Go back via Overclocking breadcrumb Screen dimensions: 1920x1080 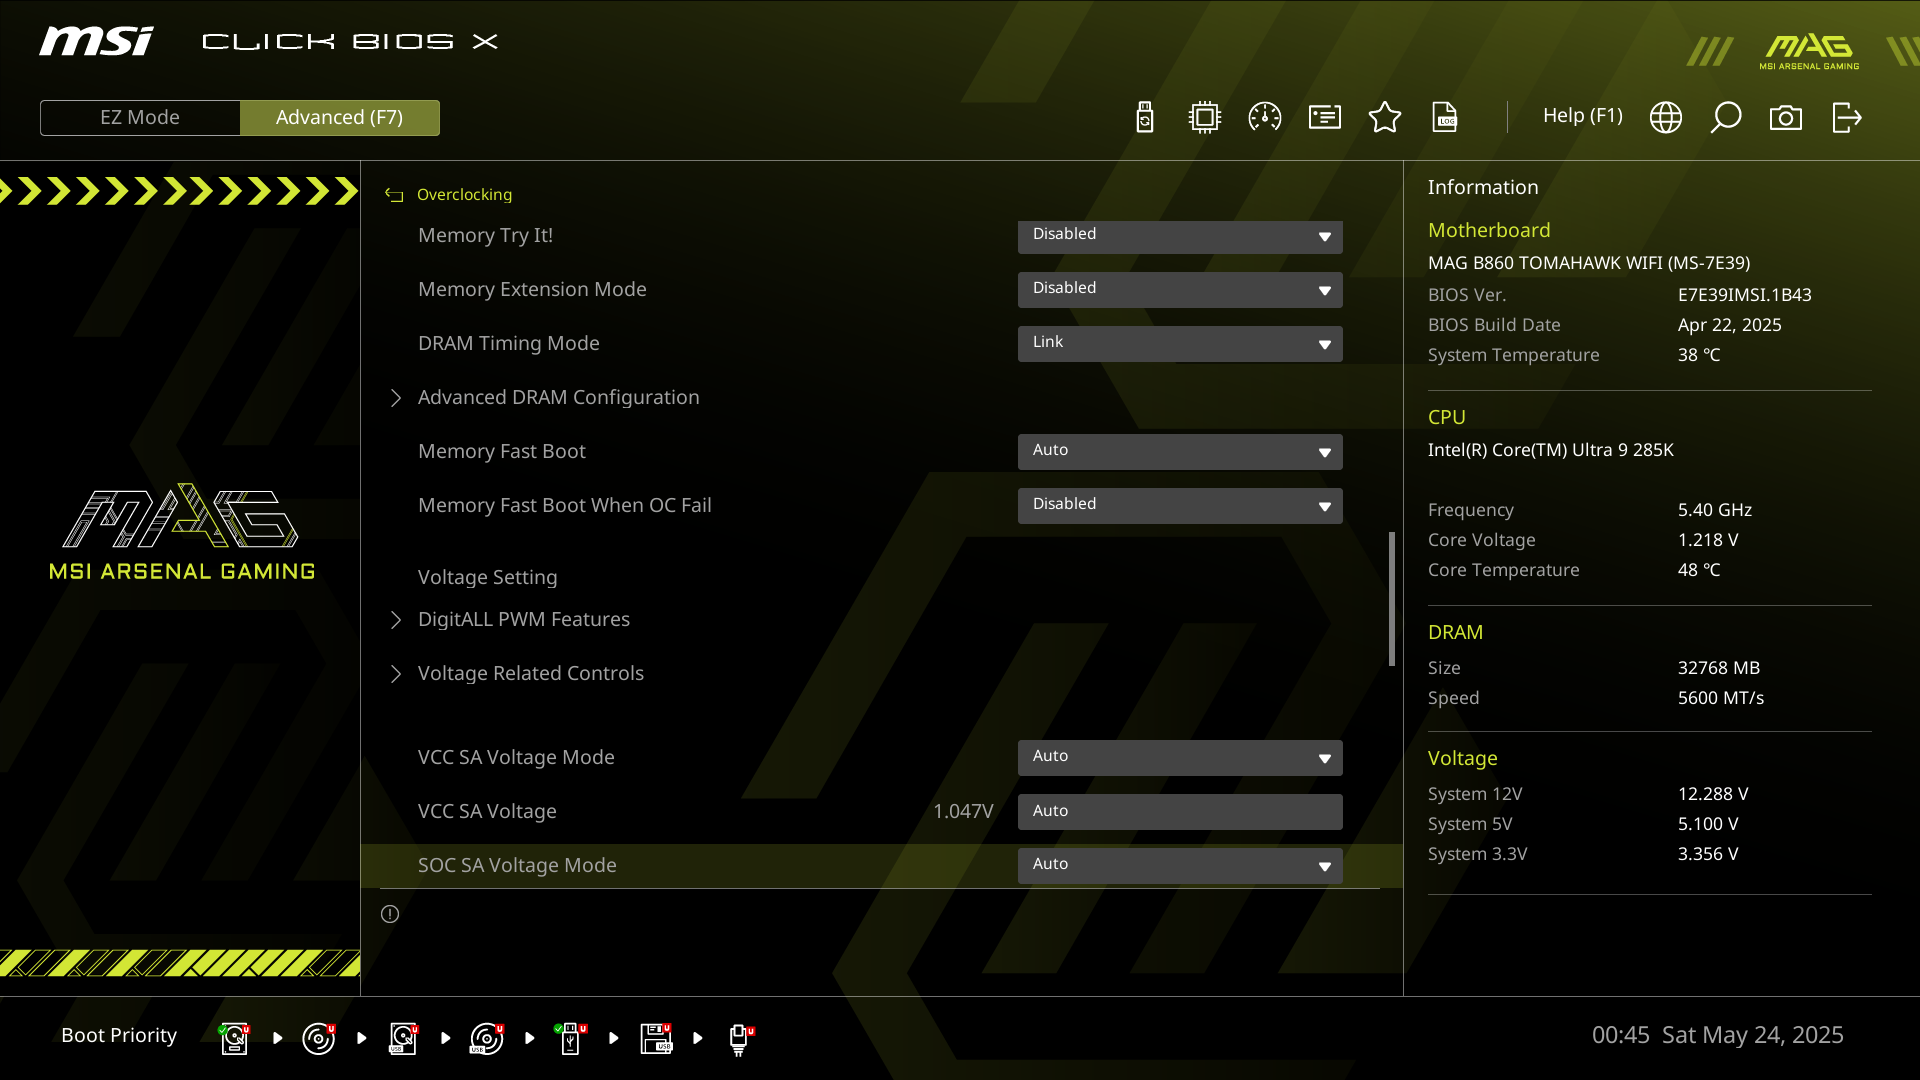[463, 194]
